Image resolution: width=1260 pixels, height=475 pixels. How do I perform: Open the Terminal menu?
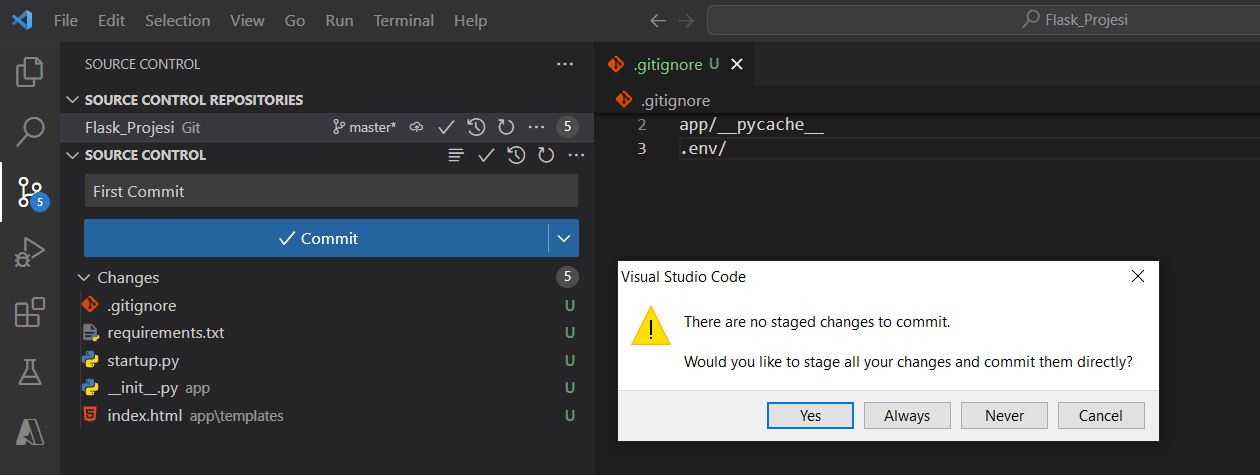click(403, 20)
